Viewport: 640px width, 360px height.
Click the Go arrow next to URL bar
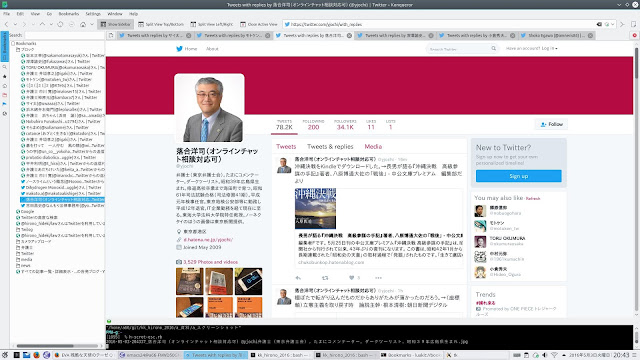pyautogui.click(x=622, y=24)
